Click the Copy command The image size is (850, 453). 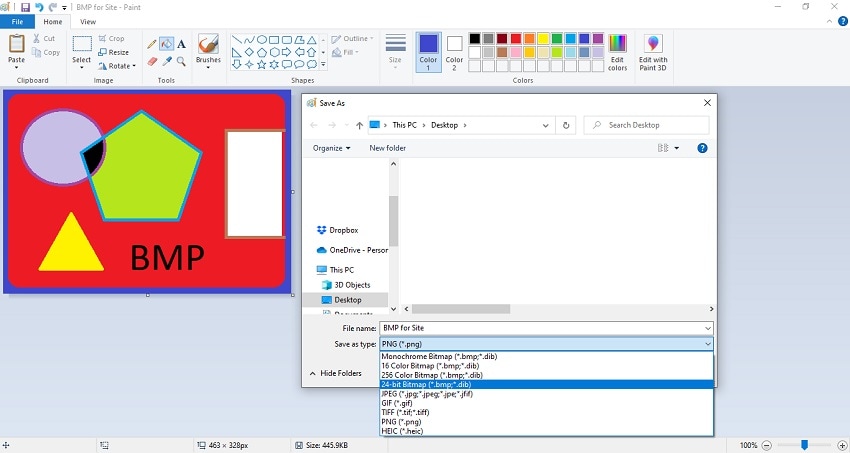[x=46, y=53]
